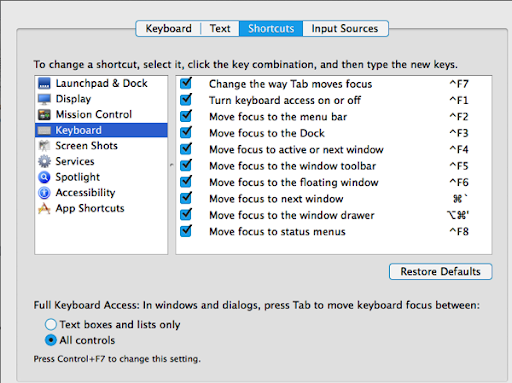Select Launchpad & Dock category

[x=101, y=83]
